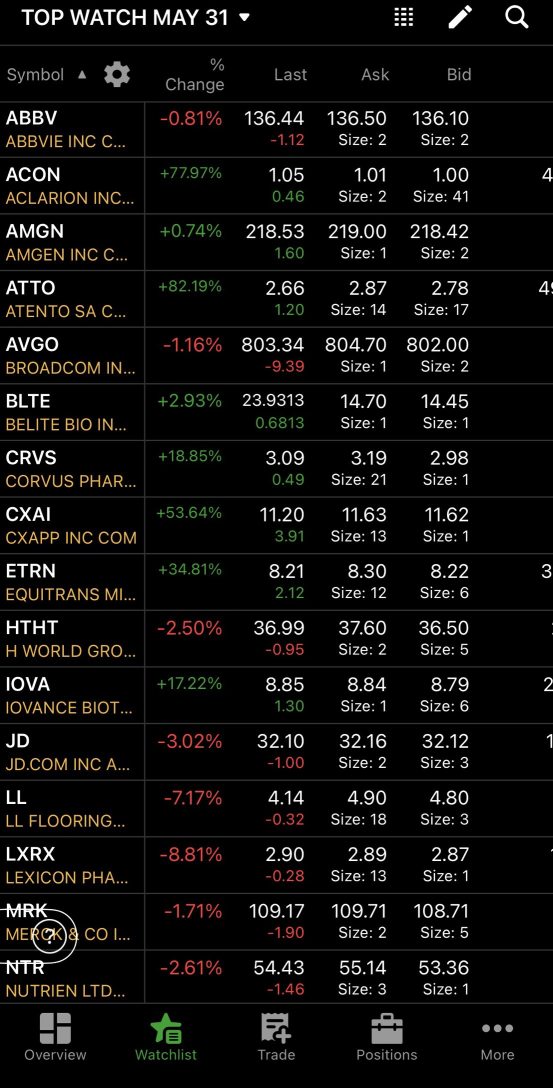The height and width of the screenshot is (1088, 553).
Task: Select the Watchlist tab
Action: [166, 1037]
